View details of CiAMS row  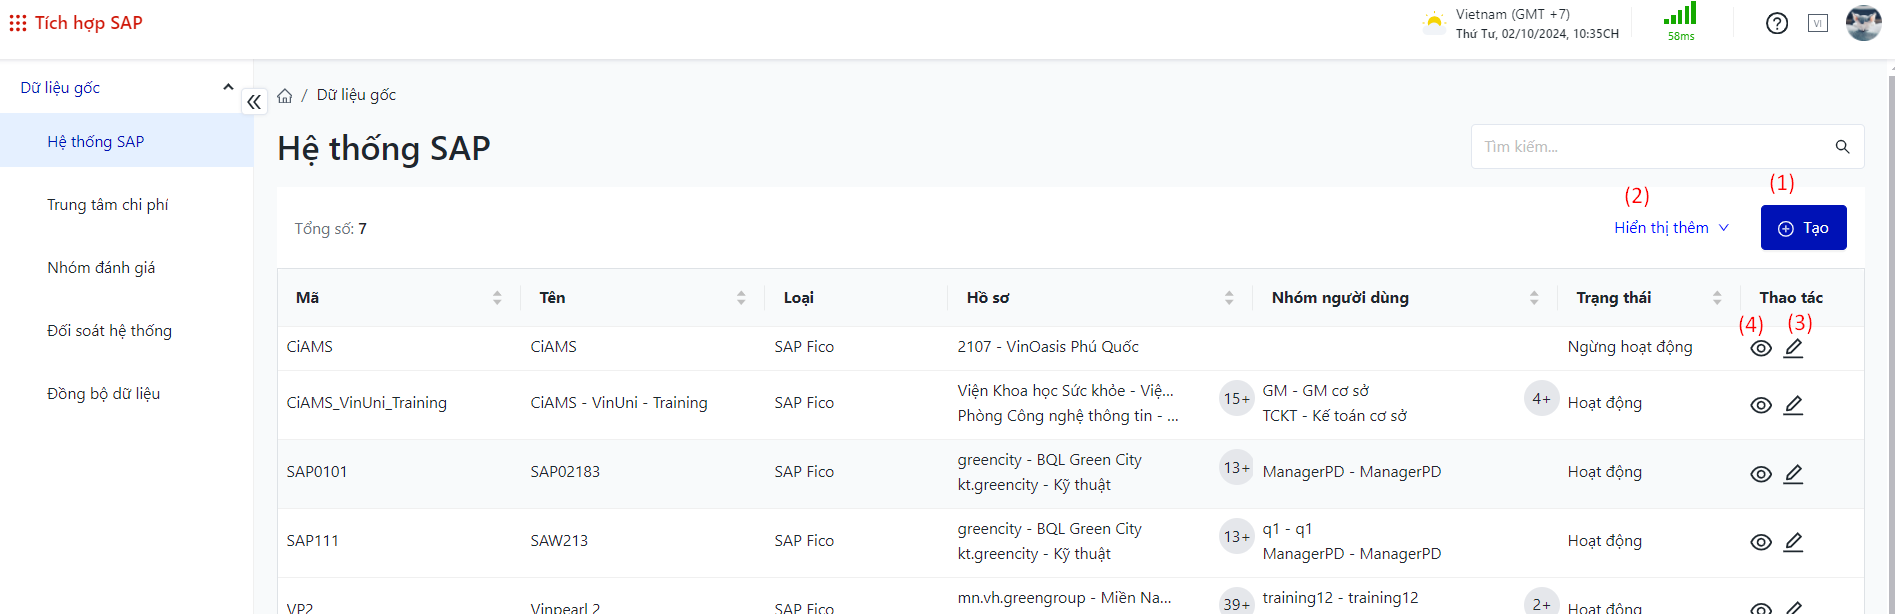point(1761,348)
